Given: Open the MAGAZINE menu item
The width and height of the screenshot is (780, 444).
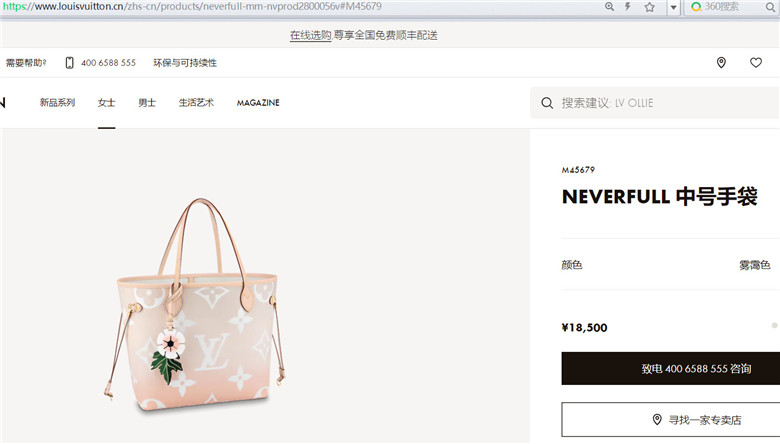Looking at the screenshot, I should click(258, 103).
